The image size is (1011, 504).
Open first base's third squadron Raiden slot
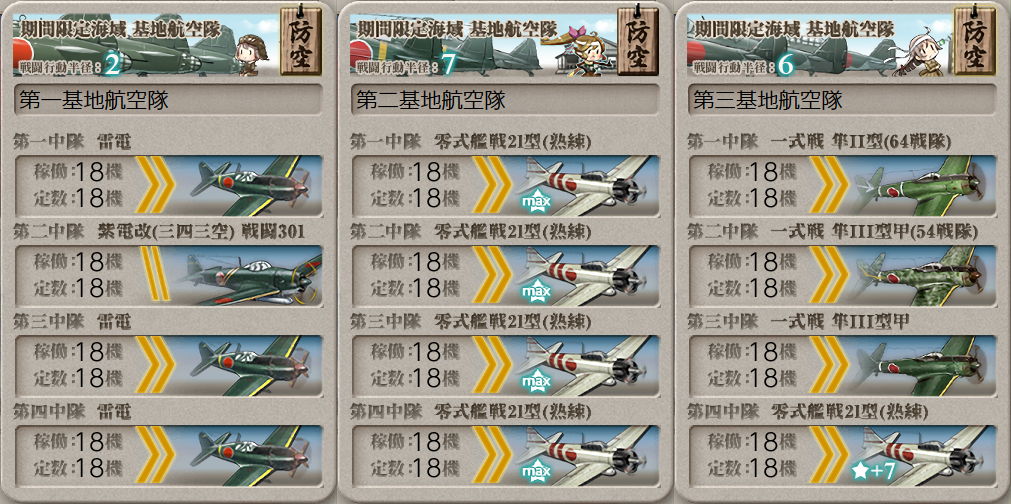168,365
